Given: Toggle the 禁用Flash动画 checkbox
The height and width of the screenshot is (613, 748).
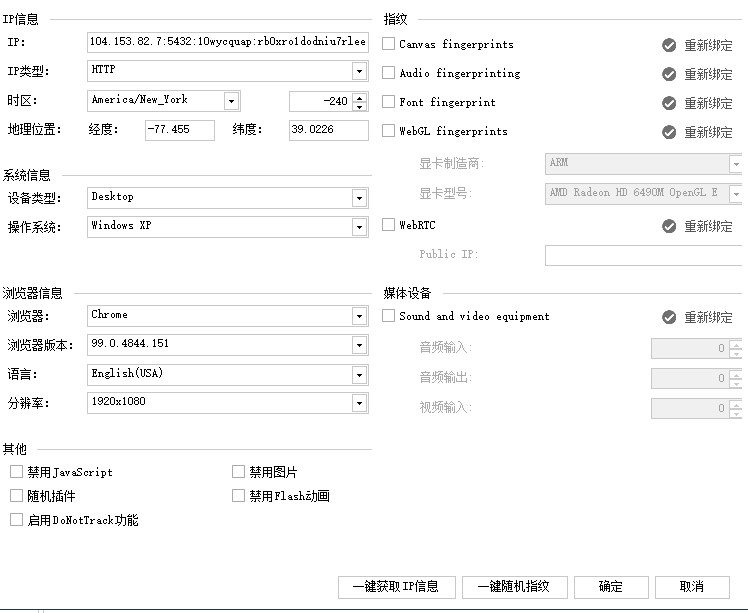Looking at the screenshot, I should (x=238, y=496).
